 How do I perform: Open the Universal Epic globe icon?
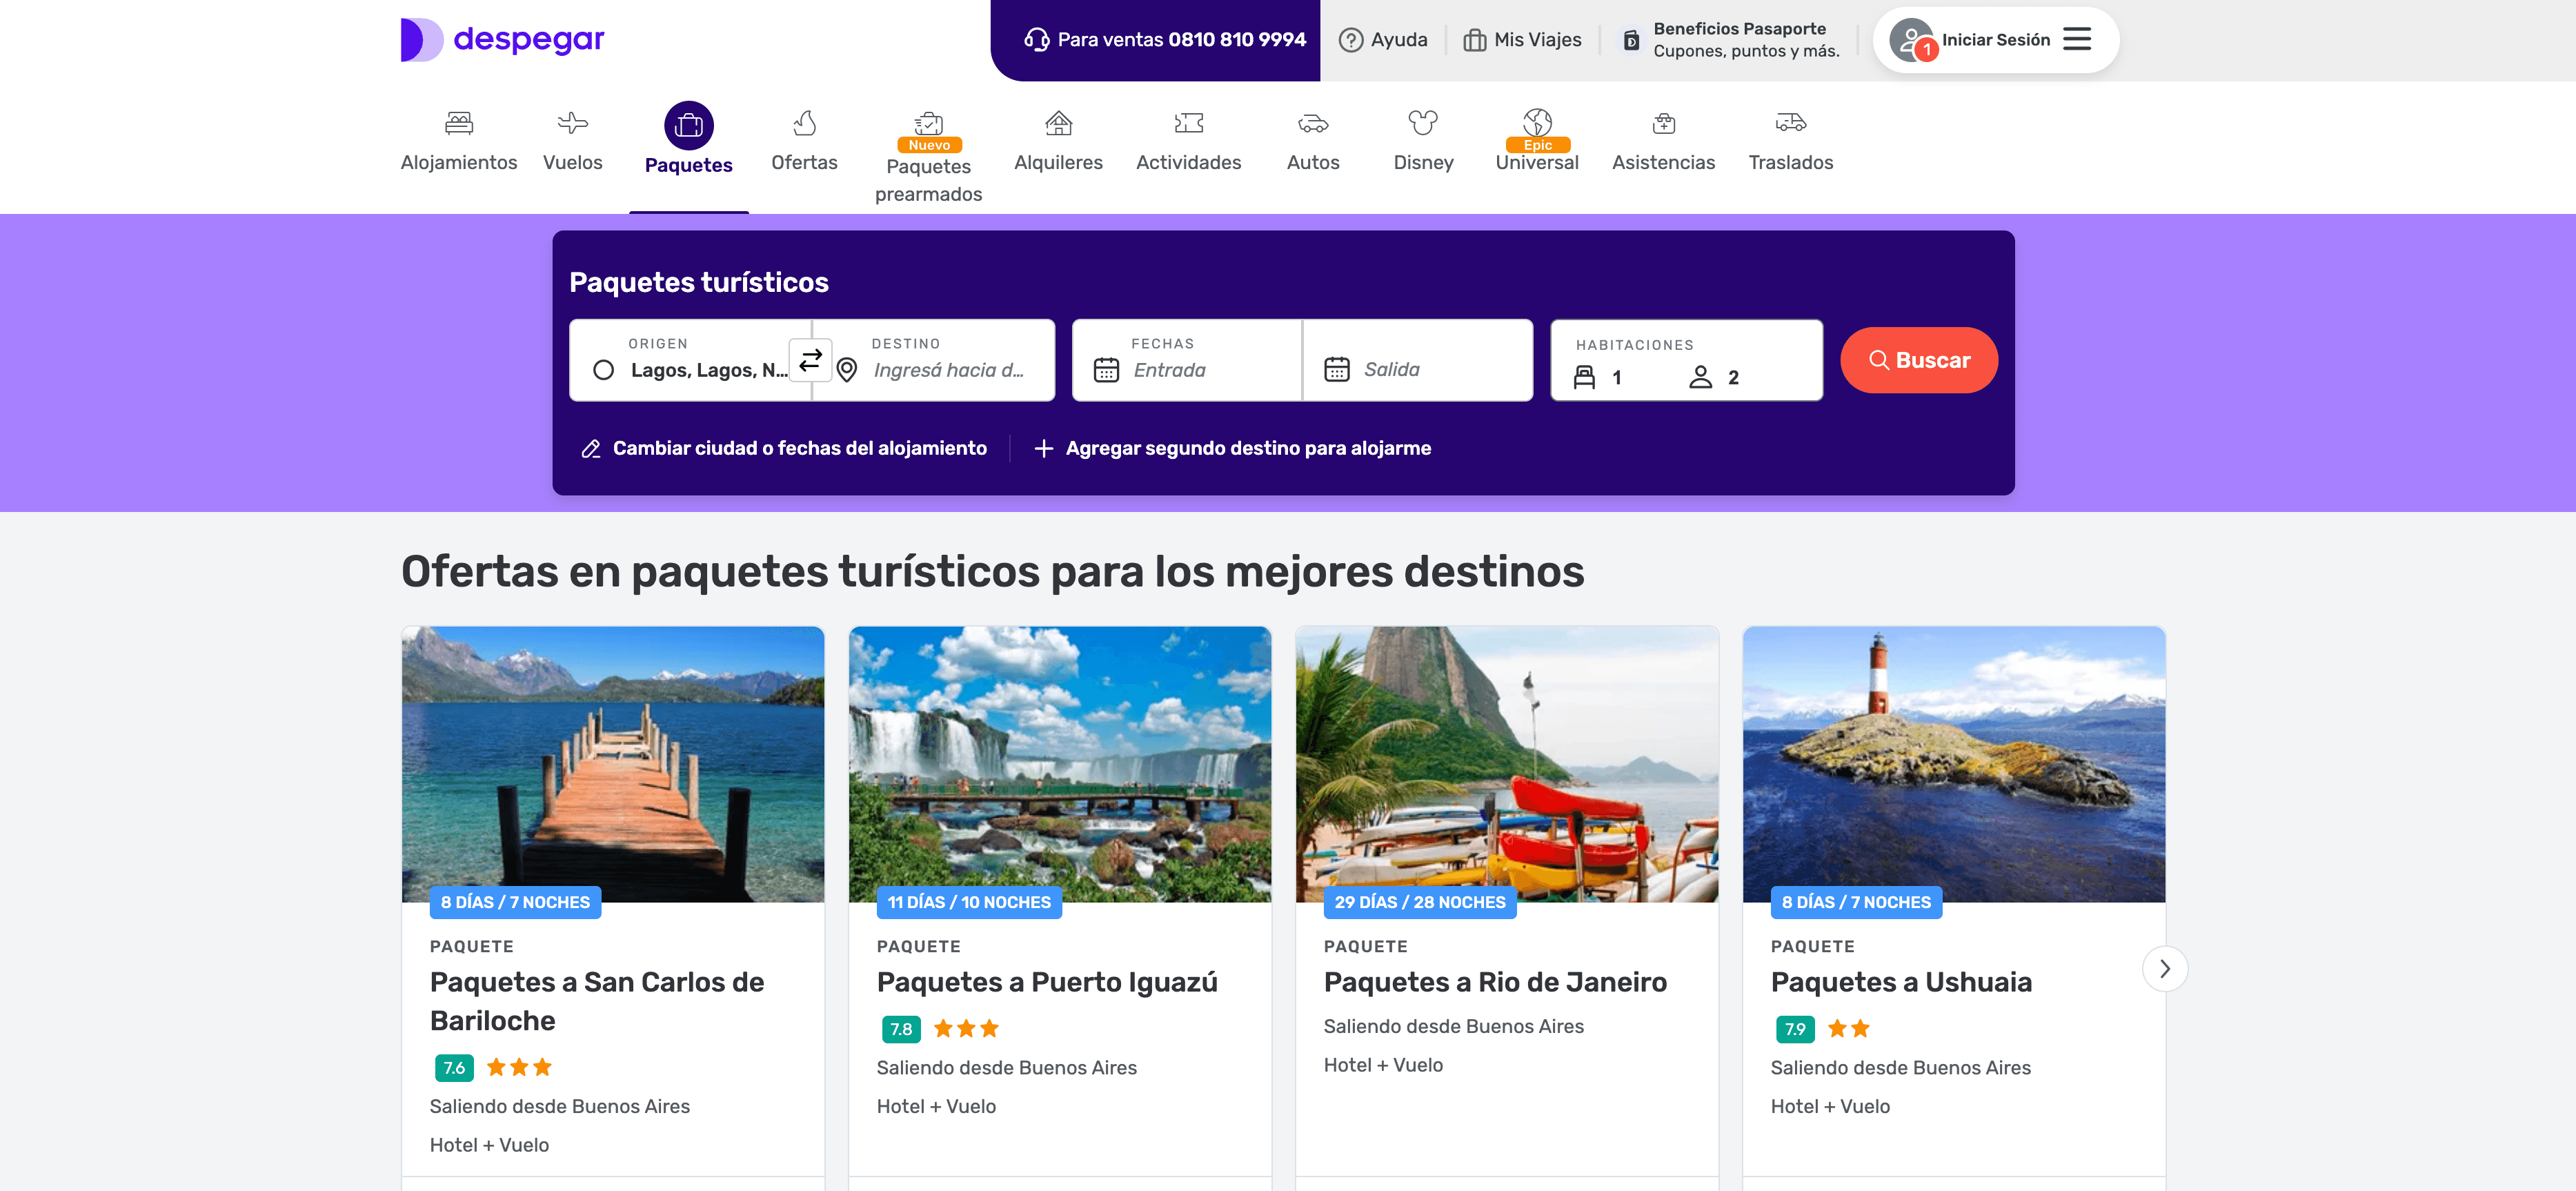(x=1537, y=122)
